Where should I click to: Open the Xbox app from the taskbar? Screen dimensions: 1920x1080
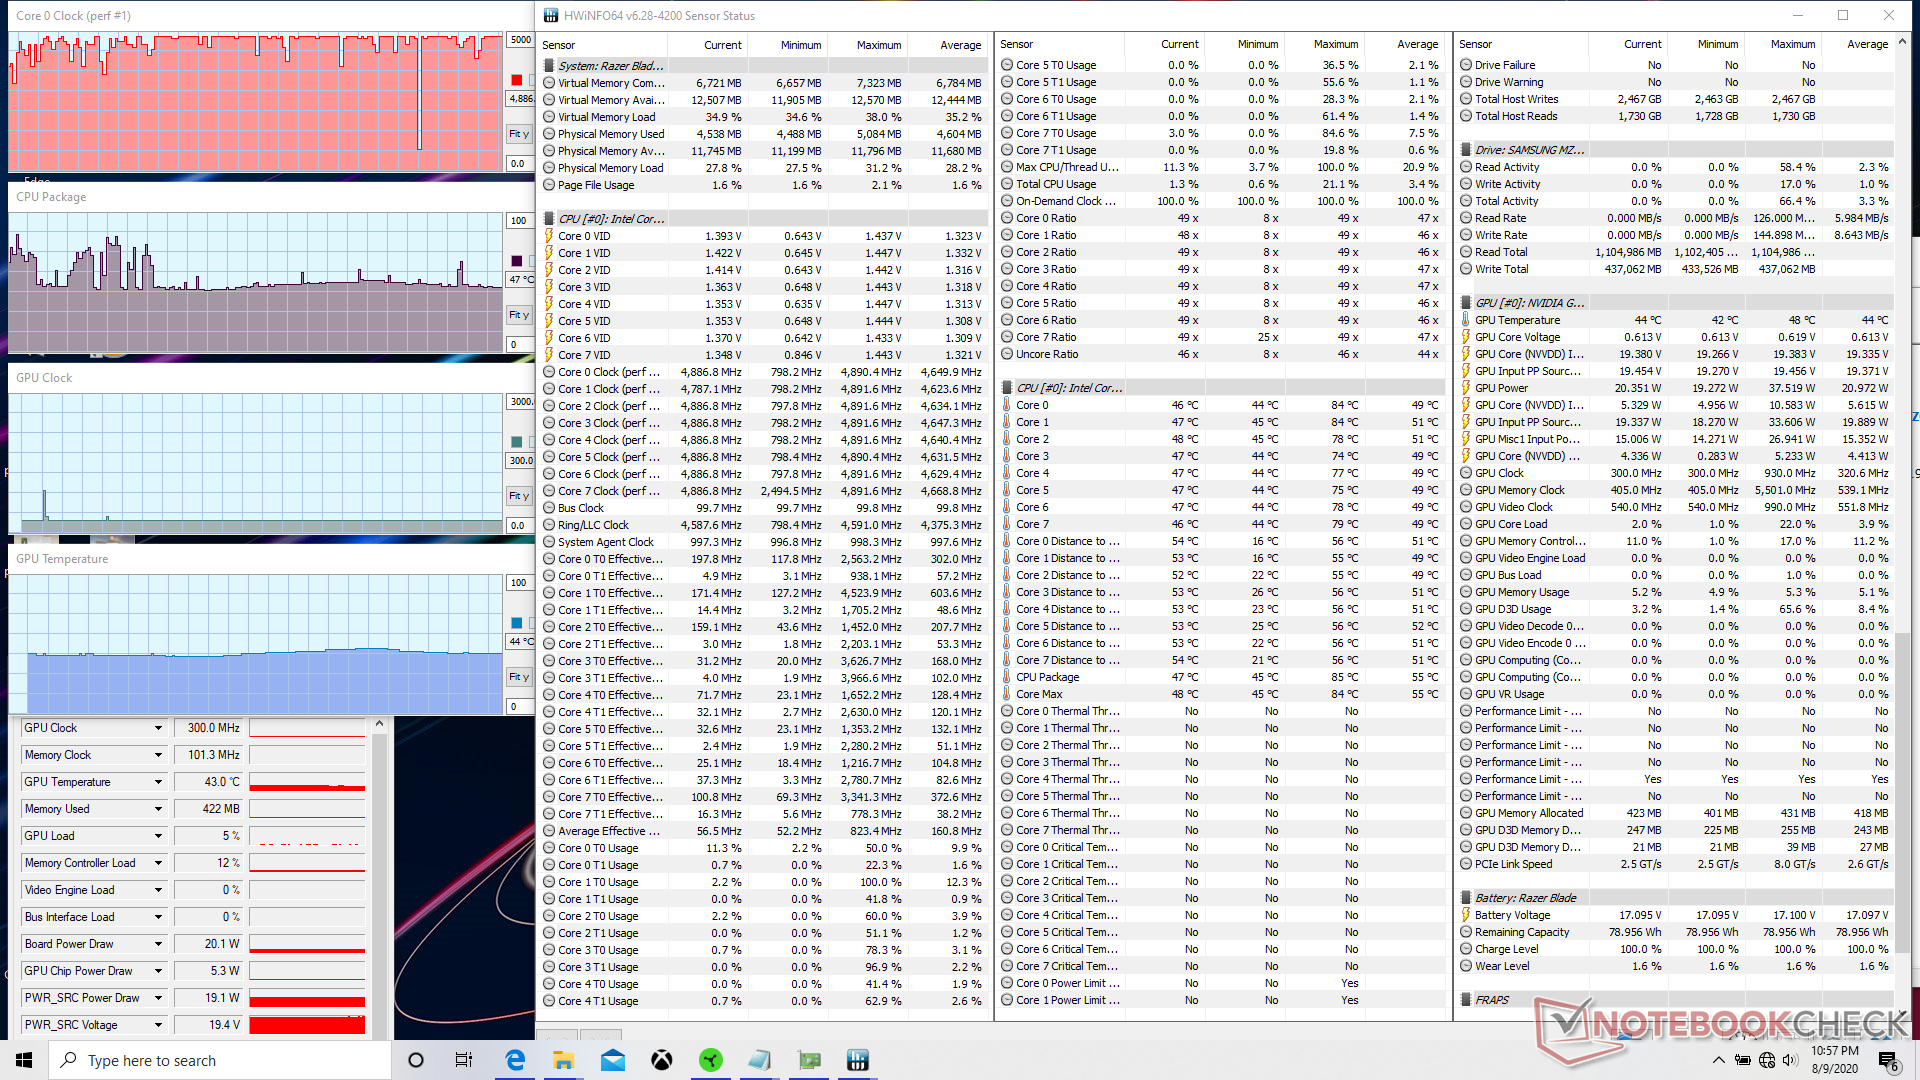661,1060
